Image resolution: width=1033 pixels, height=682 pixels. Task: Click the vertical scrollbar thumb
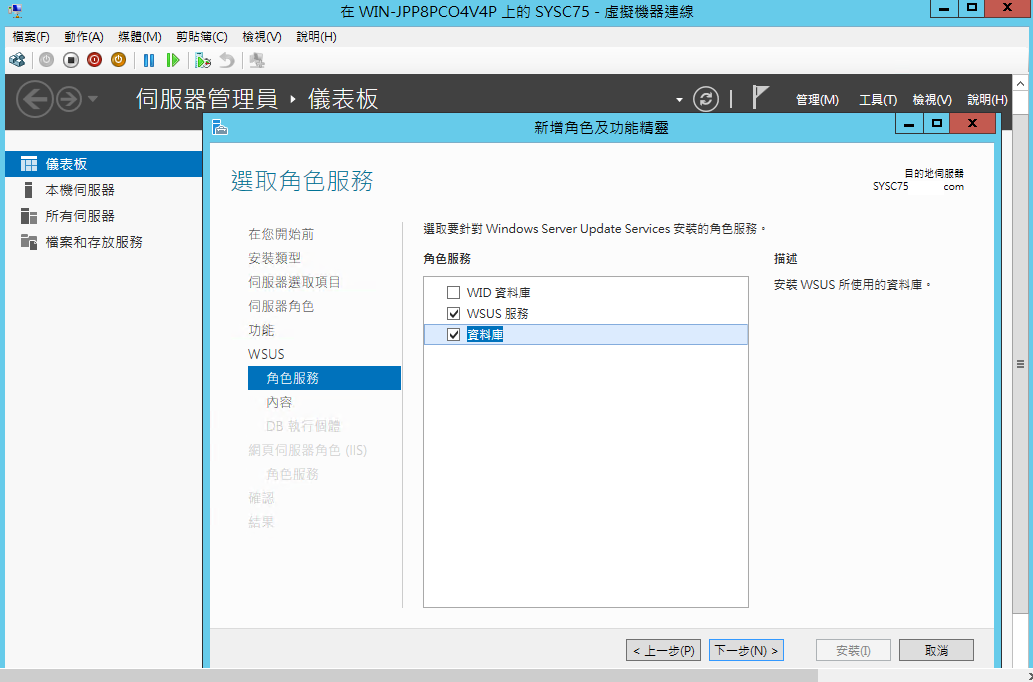click(x=1020, y=364)
